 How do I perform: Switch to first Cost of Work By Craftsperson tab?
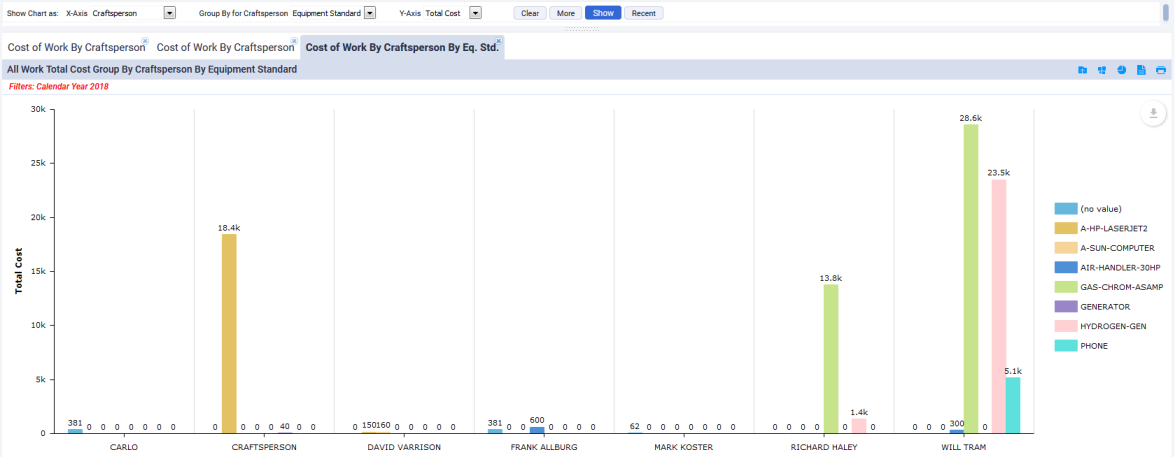pyautogui.click(x=76, y=47)
